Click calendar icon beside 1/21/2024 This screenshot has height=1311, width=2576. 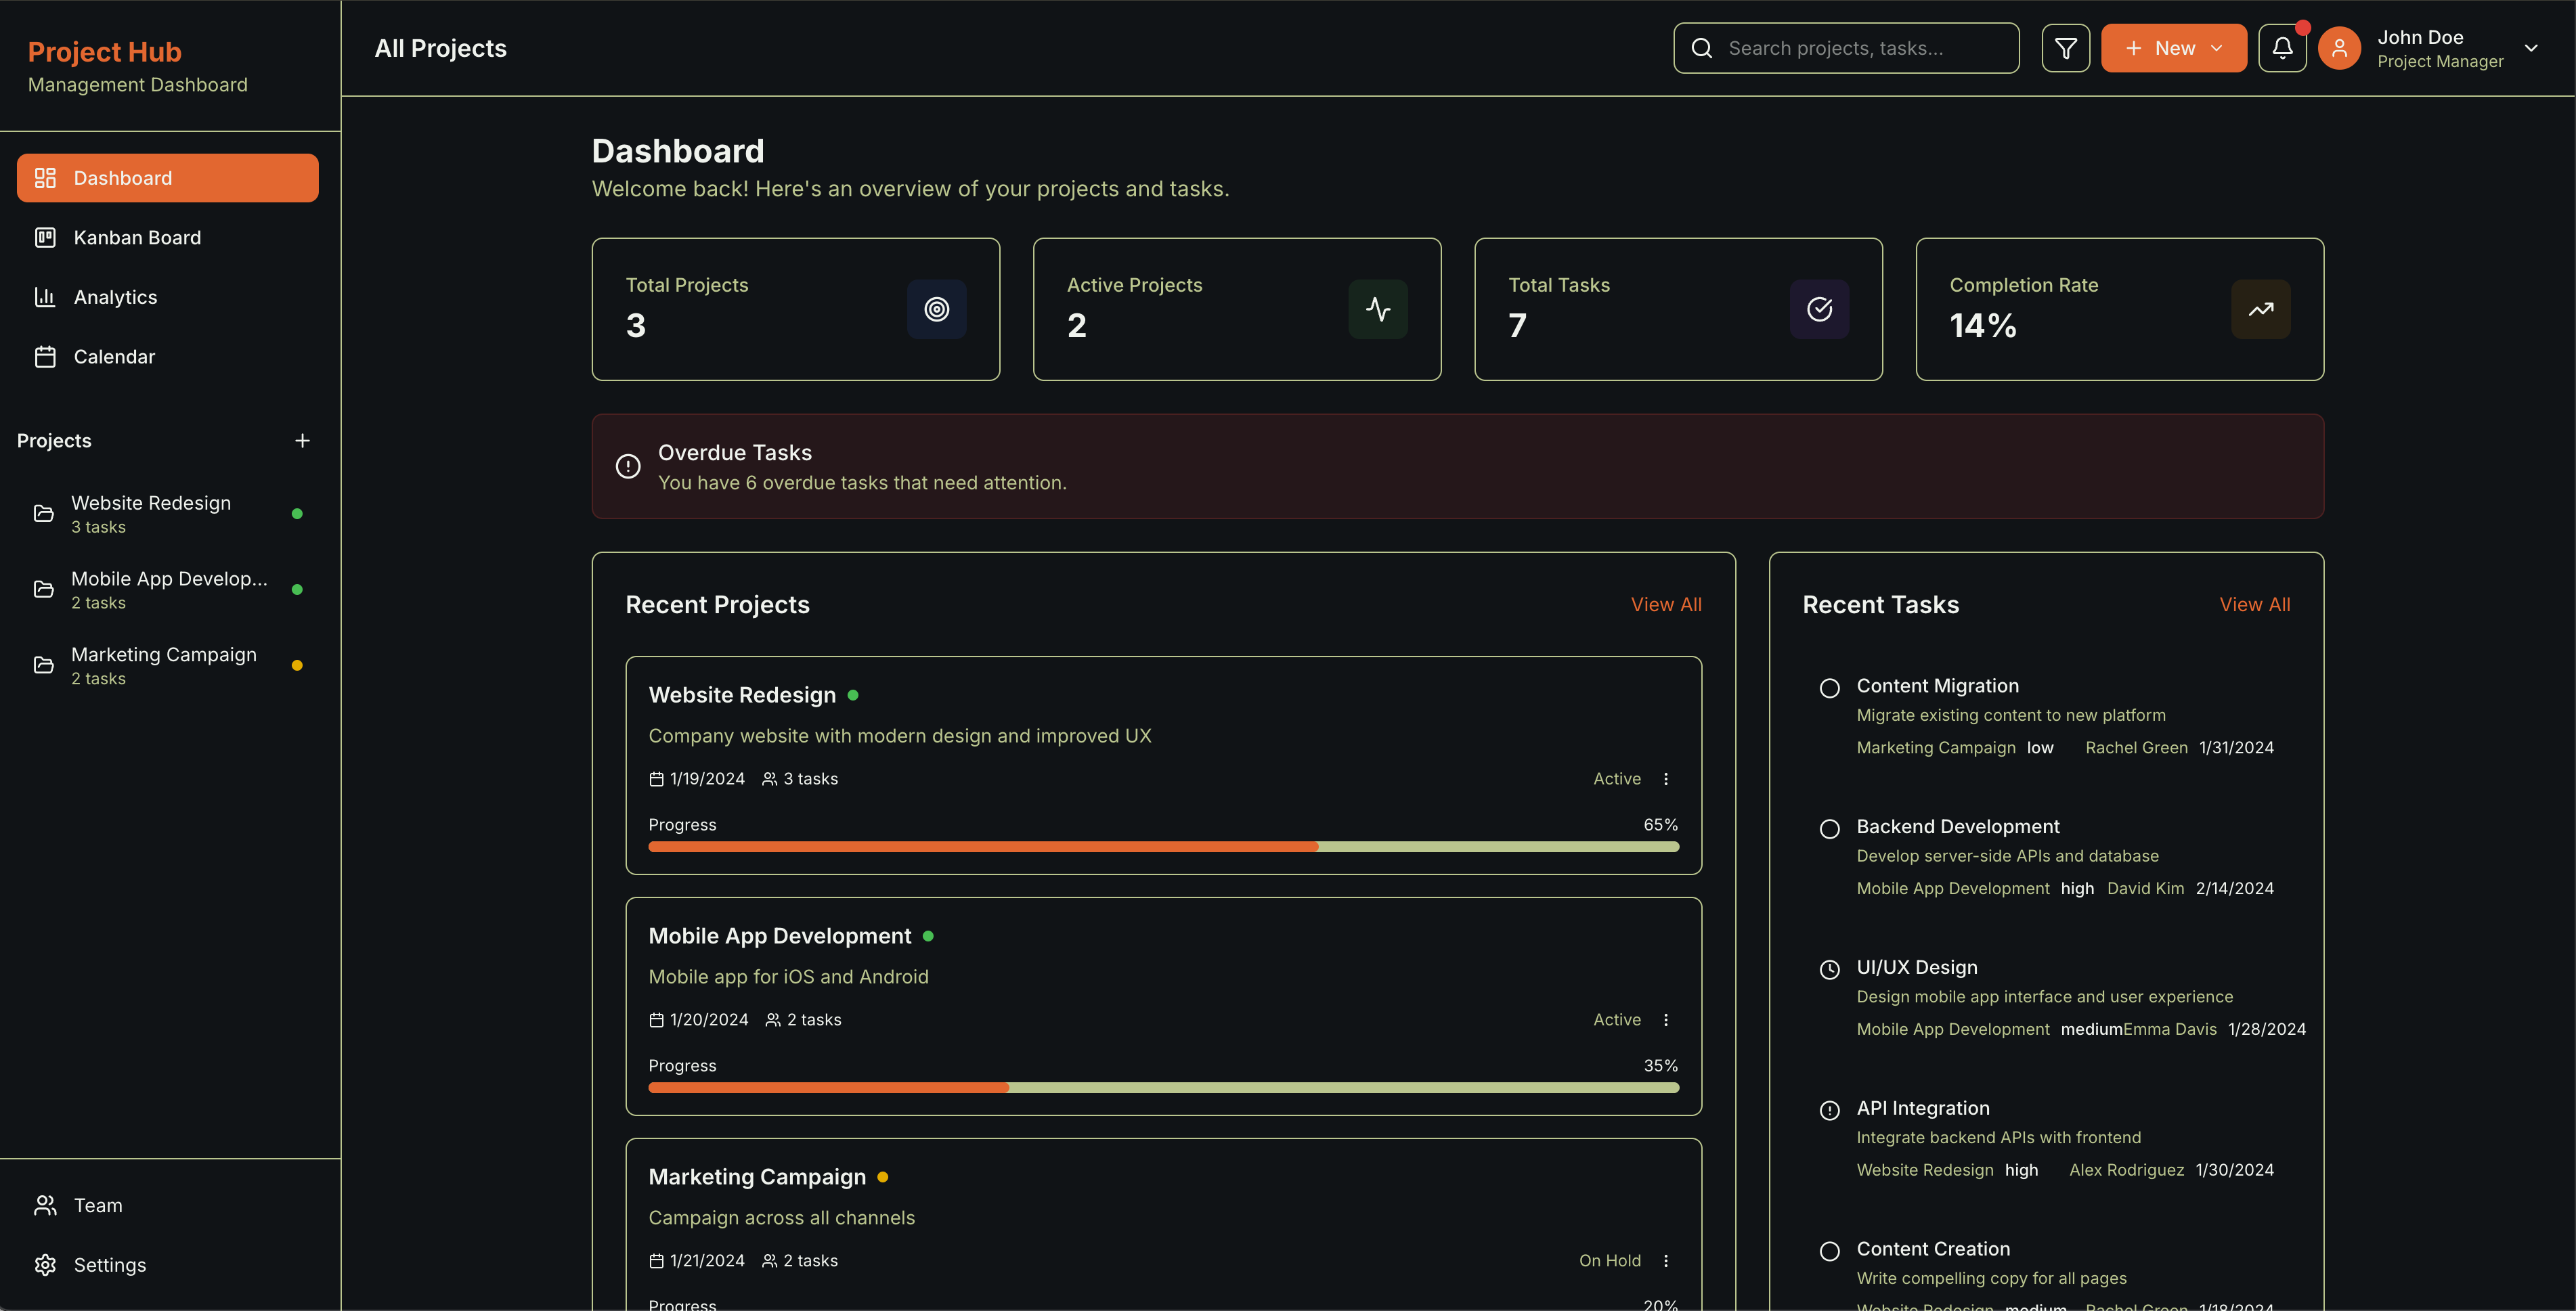coord(656,1261)
